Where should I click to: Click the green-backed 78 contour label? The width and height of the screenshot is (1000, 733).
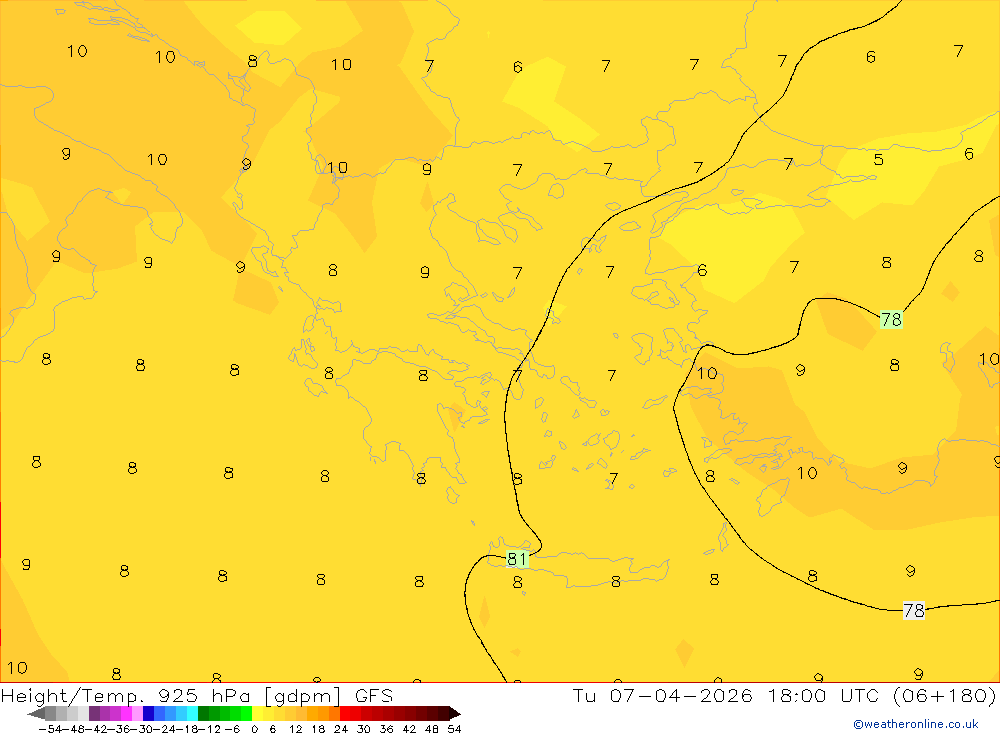point(891,319)
